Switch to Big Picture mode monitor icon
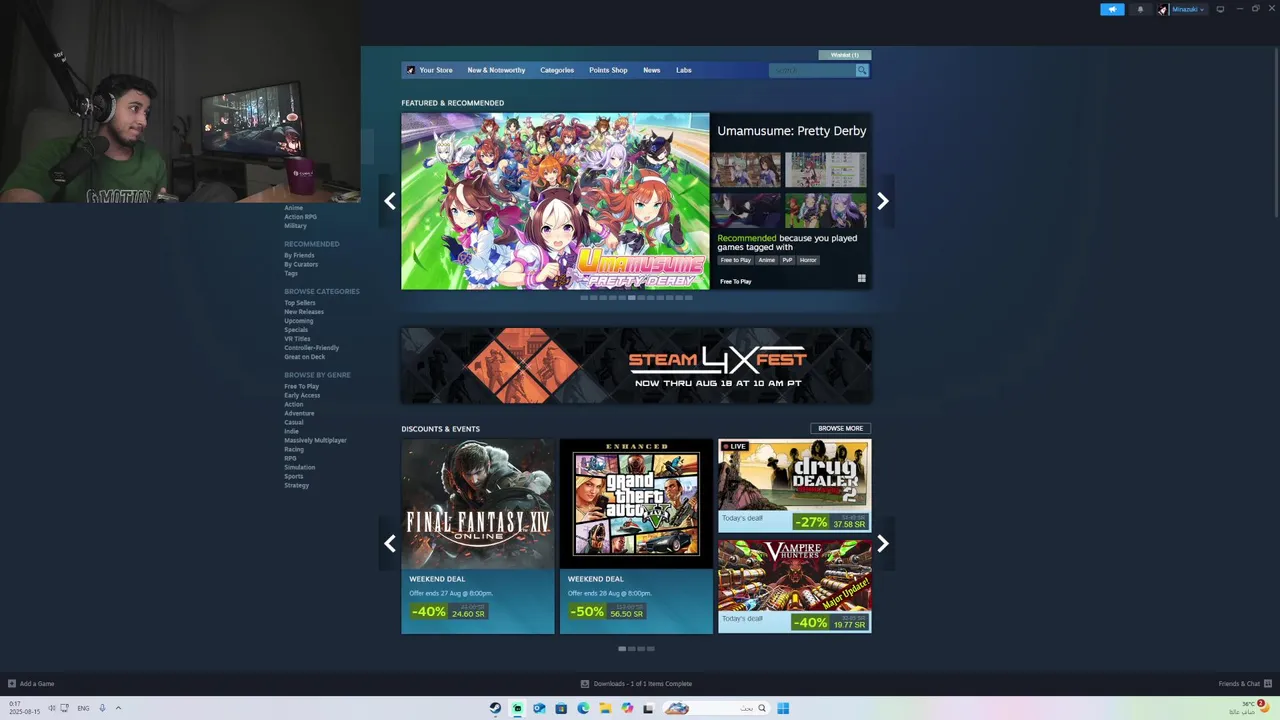 click(1220, 9)
